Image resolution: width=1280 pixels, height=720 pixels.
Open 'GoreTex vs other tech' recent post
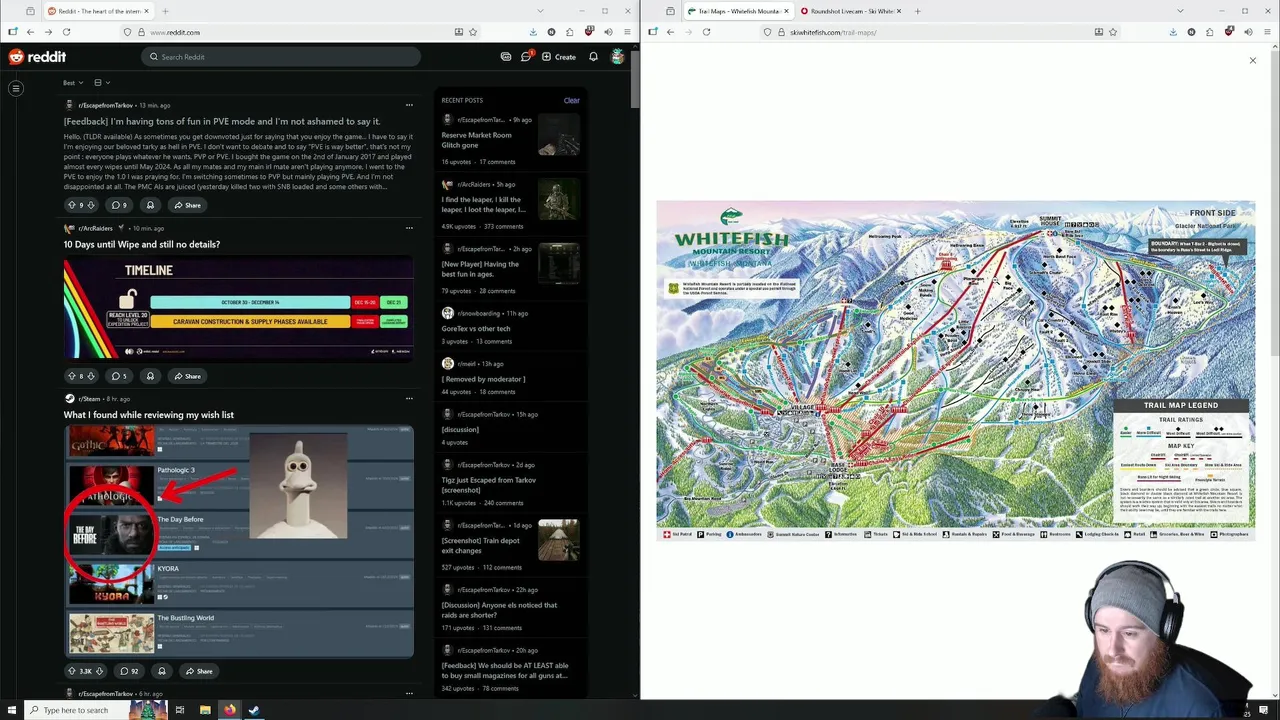click(476, 328)
